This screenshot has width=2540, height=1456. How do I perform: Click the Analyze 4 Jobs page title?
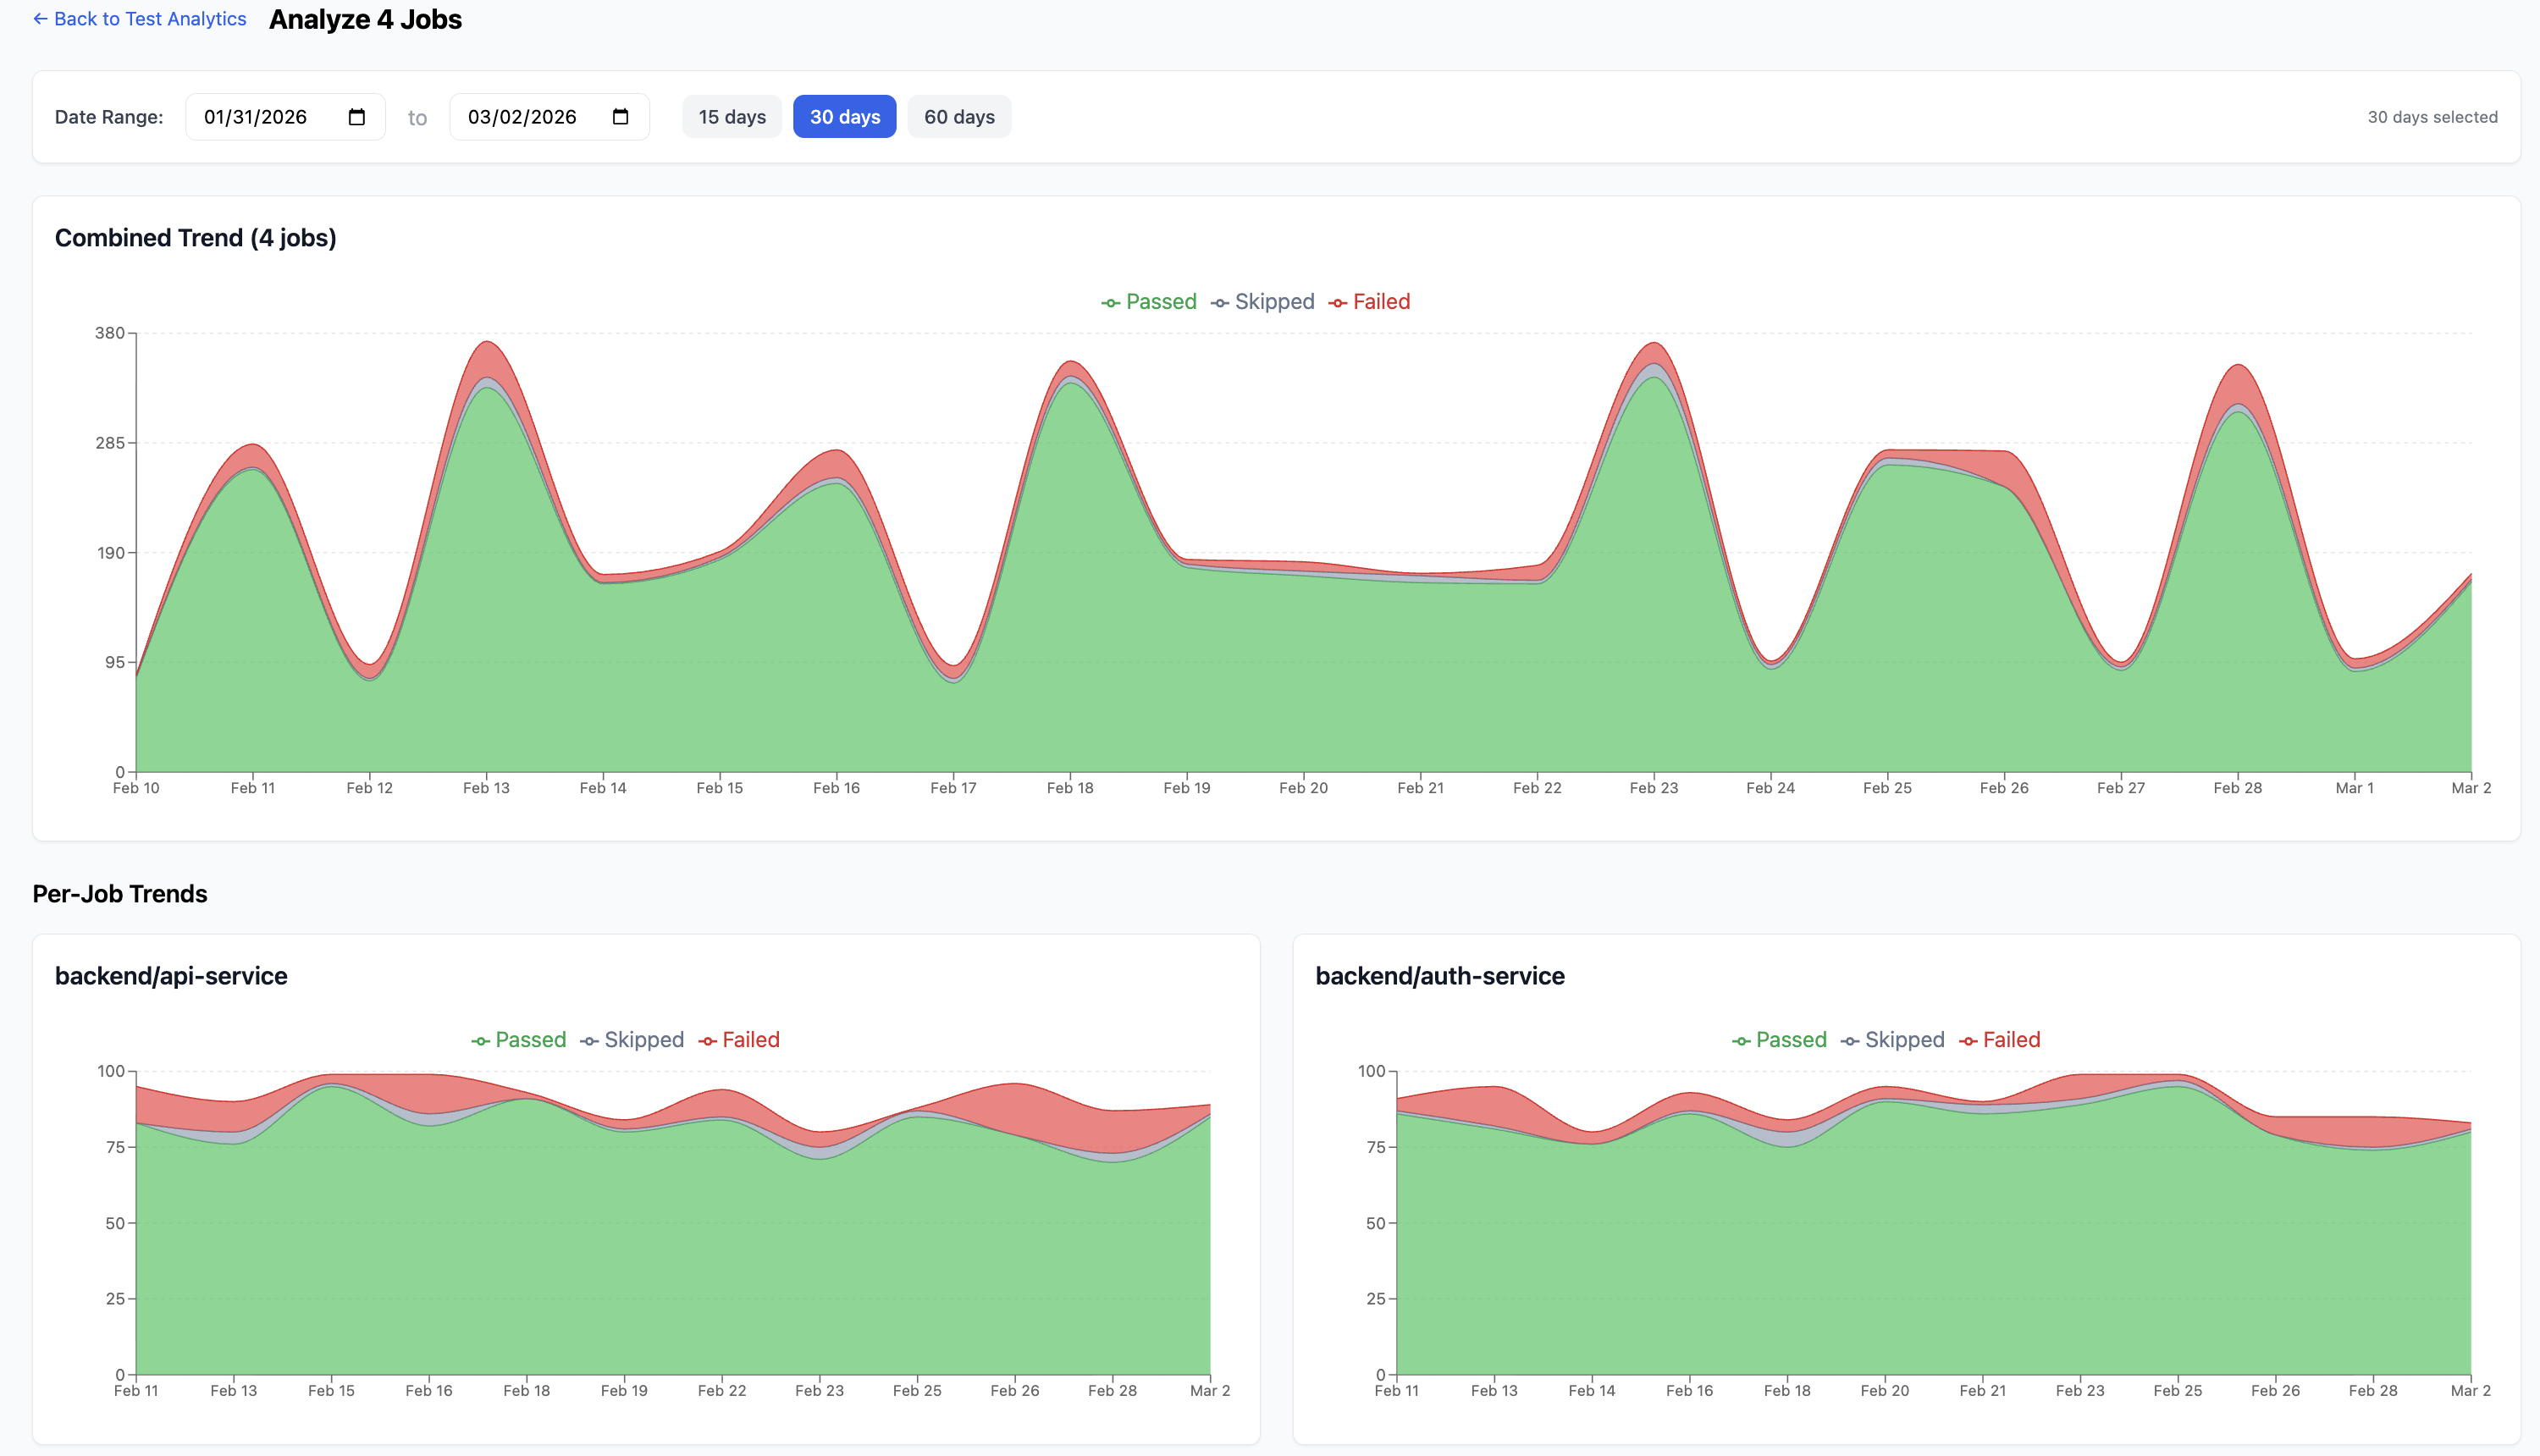click(364, 19)
